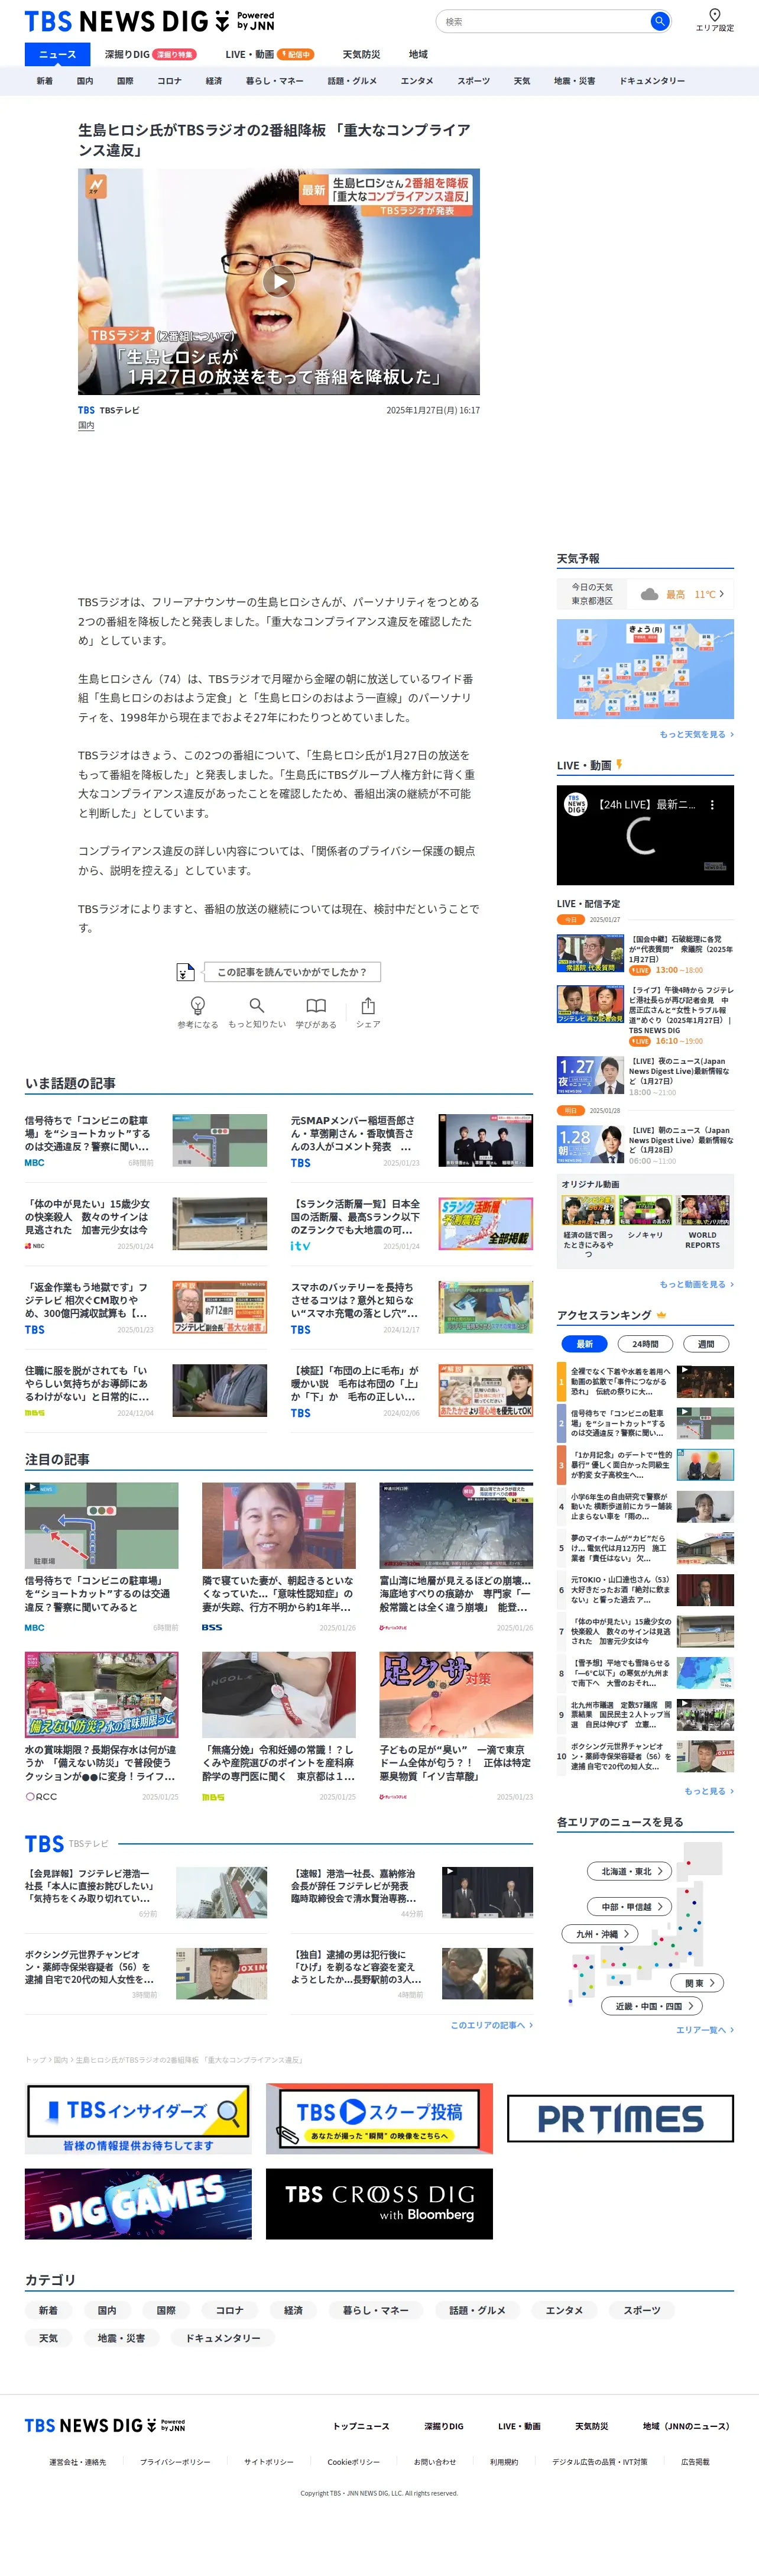The image size is (759, 2576).
Task: Select the 週間 ranking filter
Action: [706, 1343]
